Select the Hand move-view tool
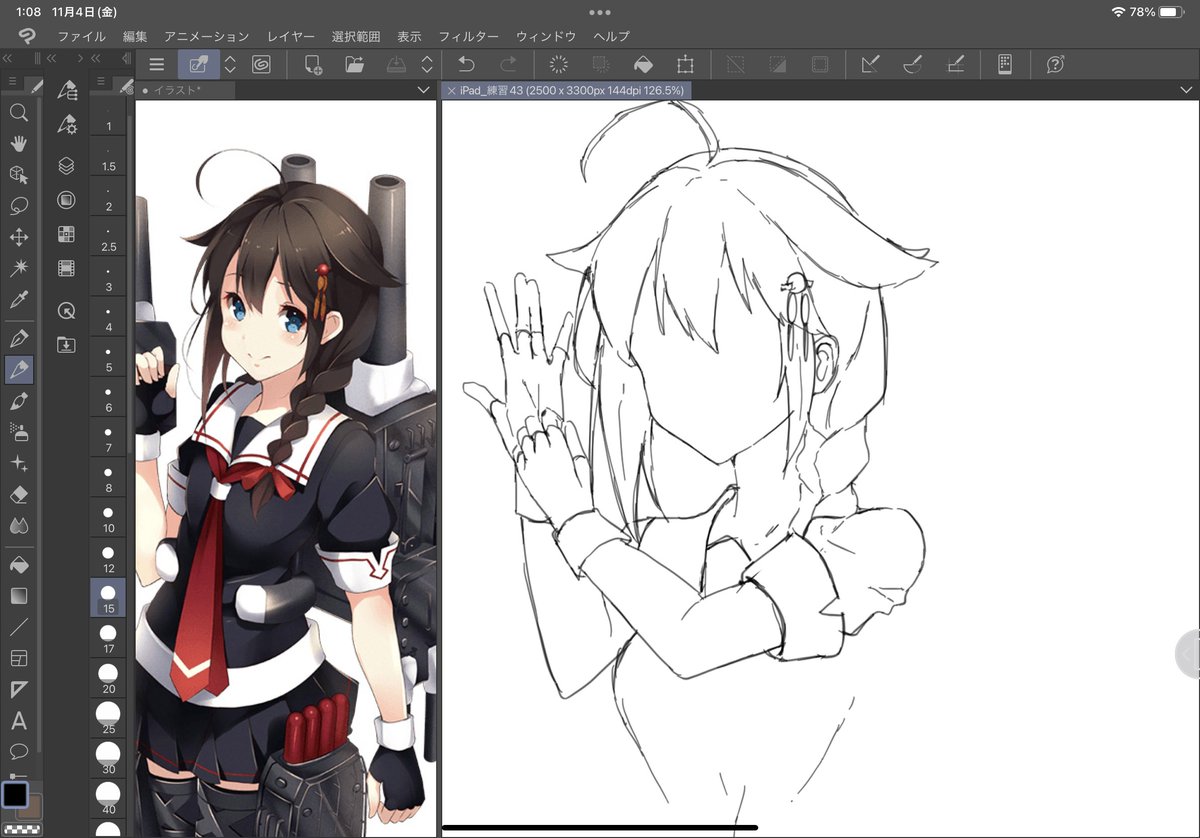This screenshot has height=838, width=1200. (x=18, y=144)
